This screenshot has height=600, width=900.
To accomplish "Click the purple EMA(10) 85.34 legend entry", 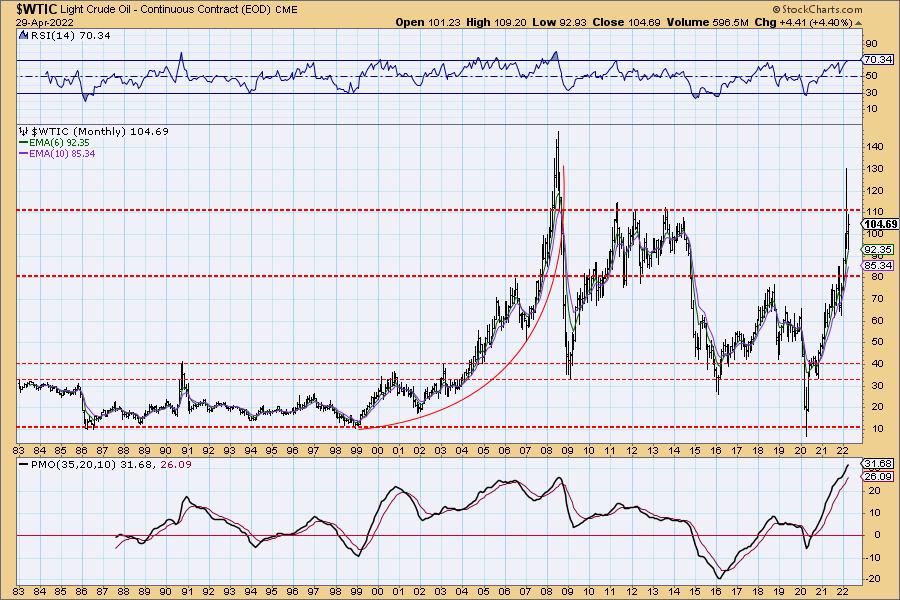I will click(57, 154).
